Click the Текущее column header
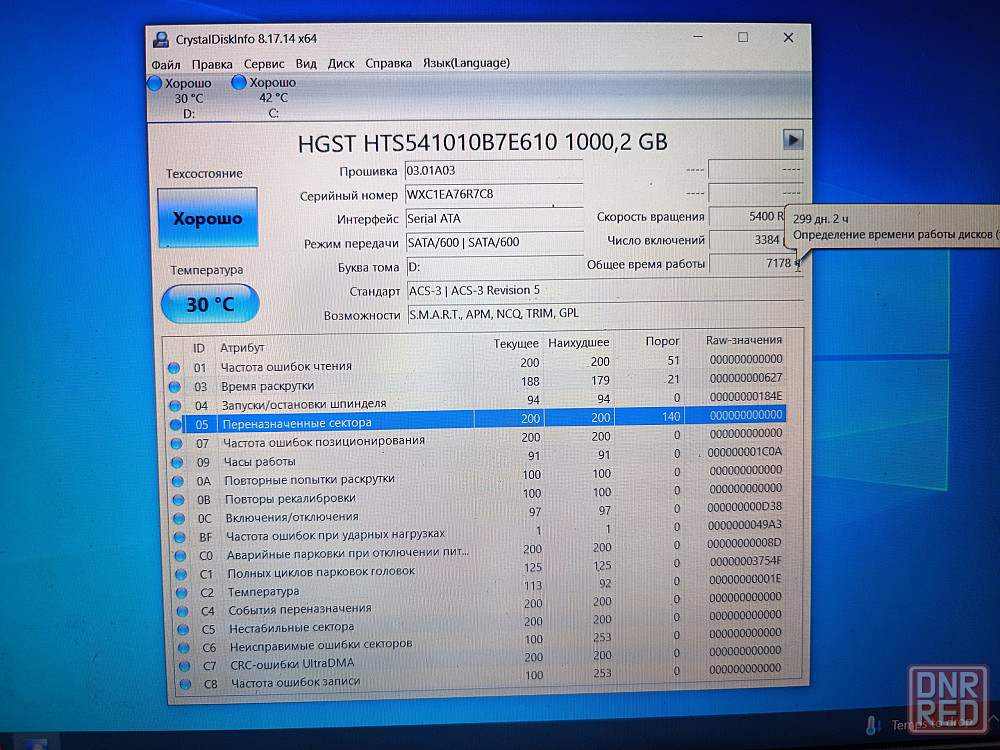This screenshot has height=750, width=1000. point(516,344)
